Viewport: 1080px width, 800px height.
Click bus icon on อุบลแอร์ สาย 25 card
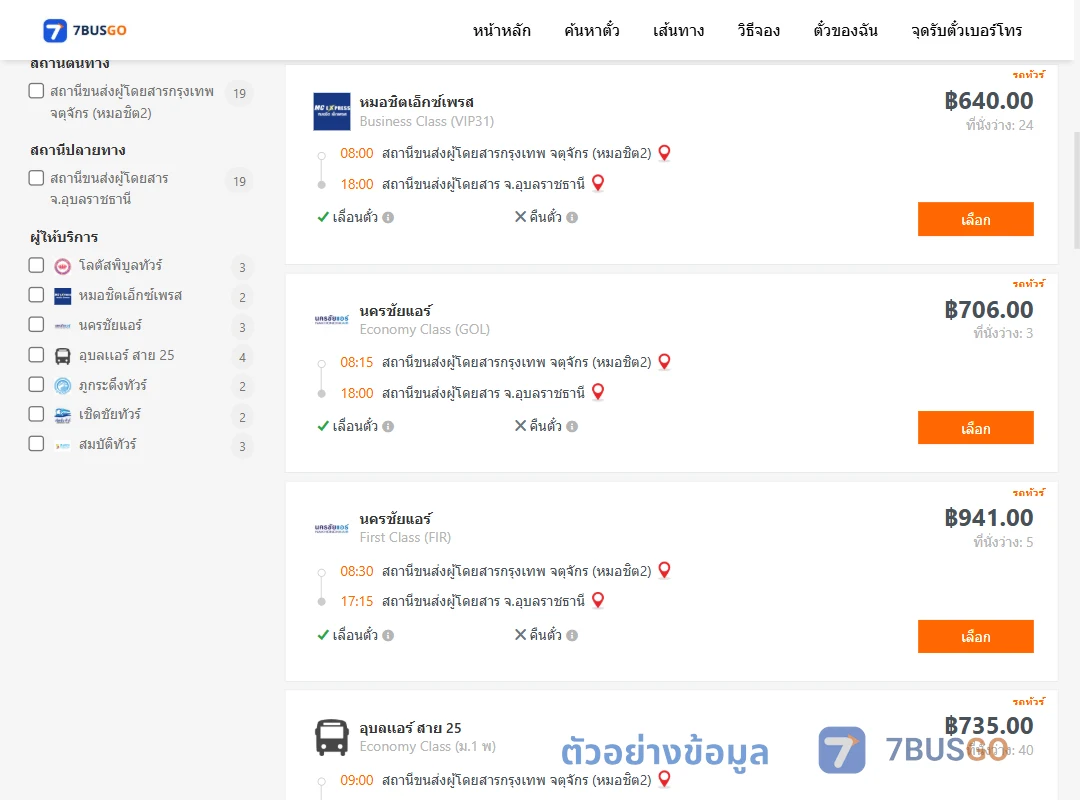coord(332,737)
